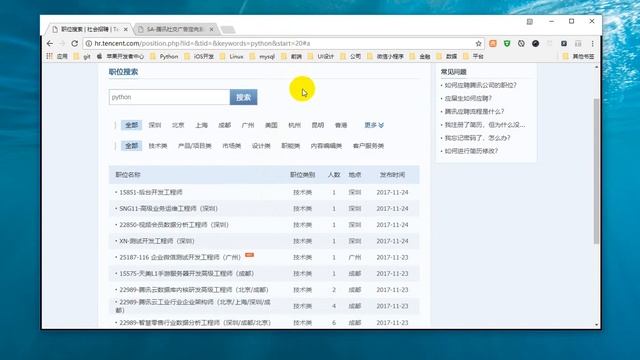
Task: Open FAQ 如何进行简历修改?
Action: click(471, 151)
